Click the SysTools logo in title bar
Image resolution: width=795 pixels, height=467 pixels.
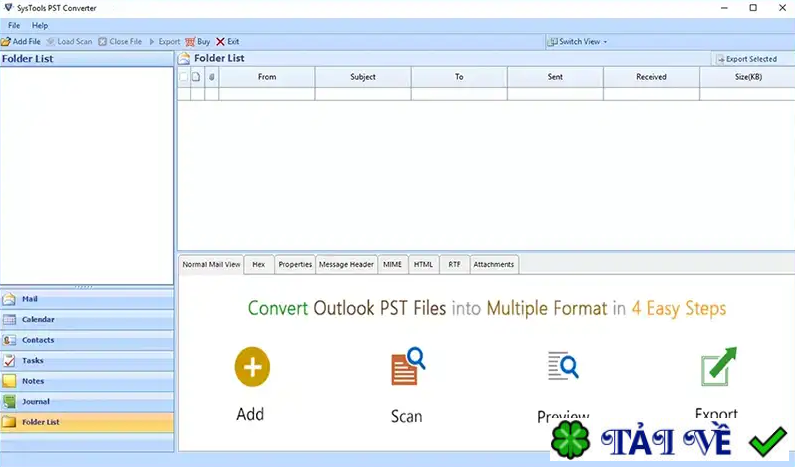point(8,8)
